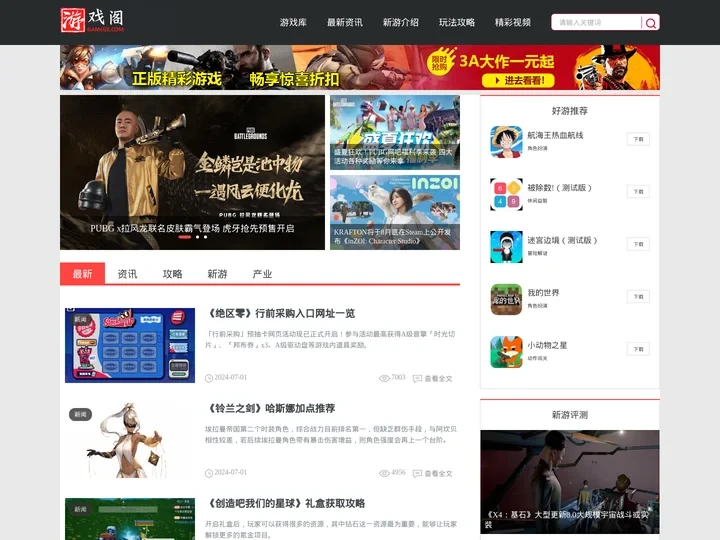Open 最新资讯 in the top navigation
Screen dimensions: 720x540
[x=344, y=22]
